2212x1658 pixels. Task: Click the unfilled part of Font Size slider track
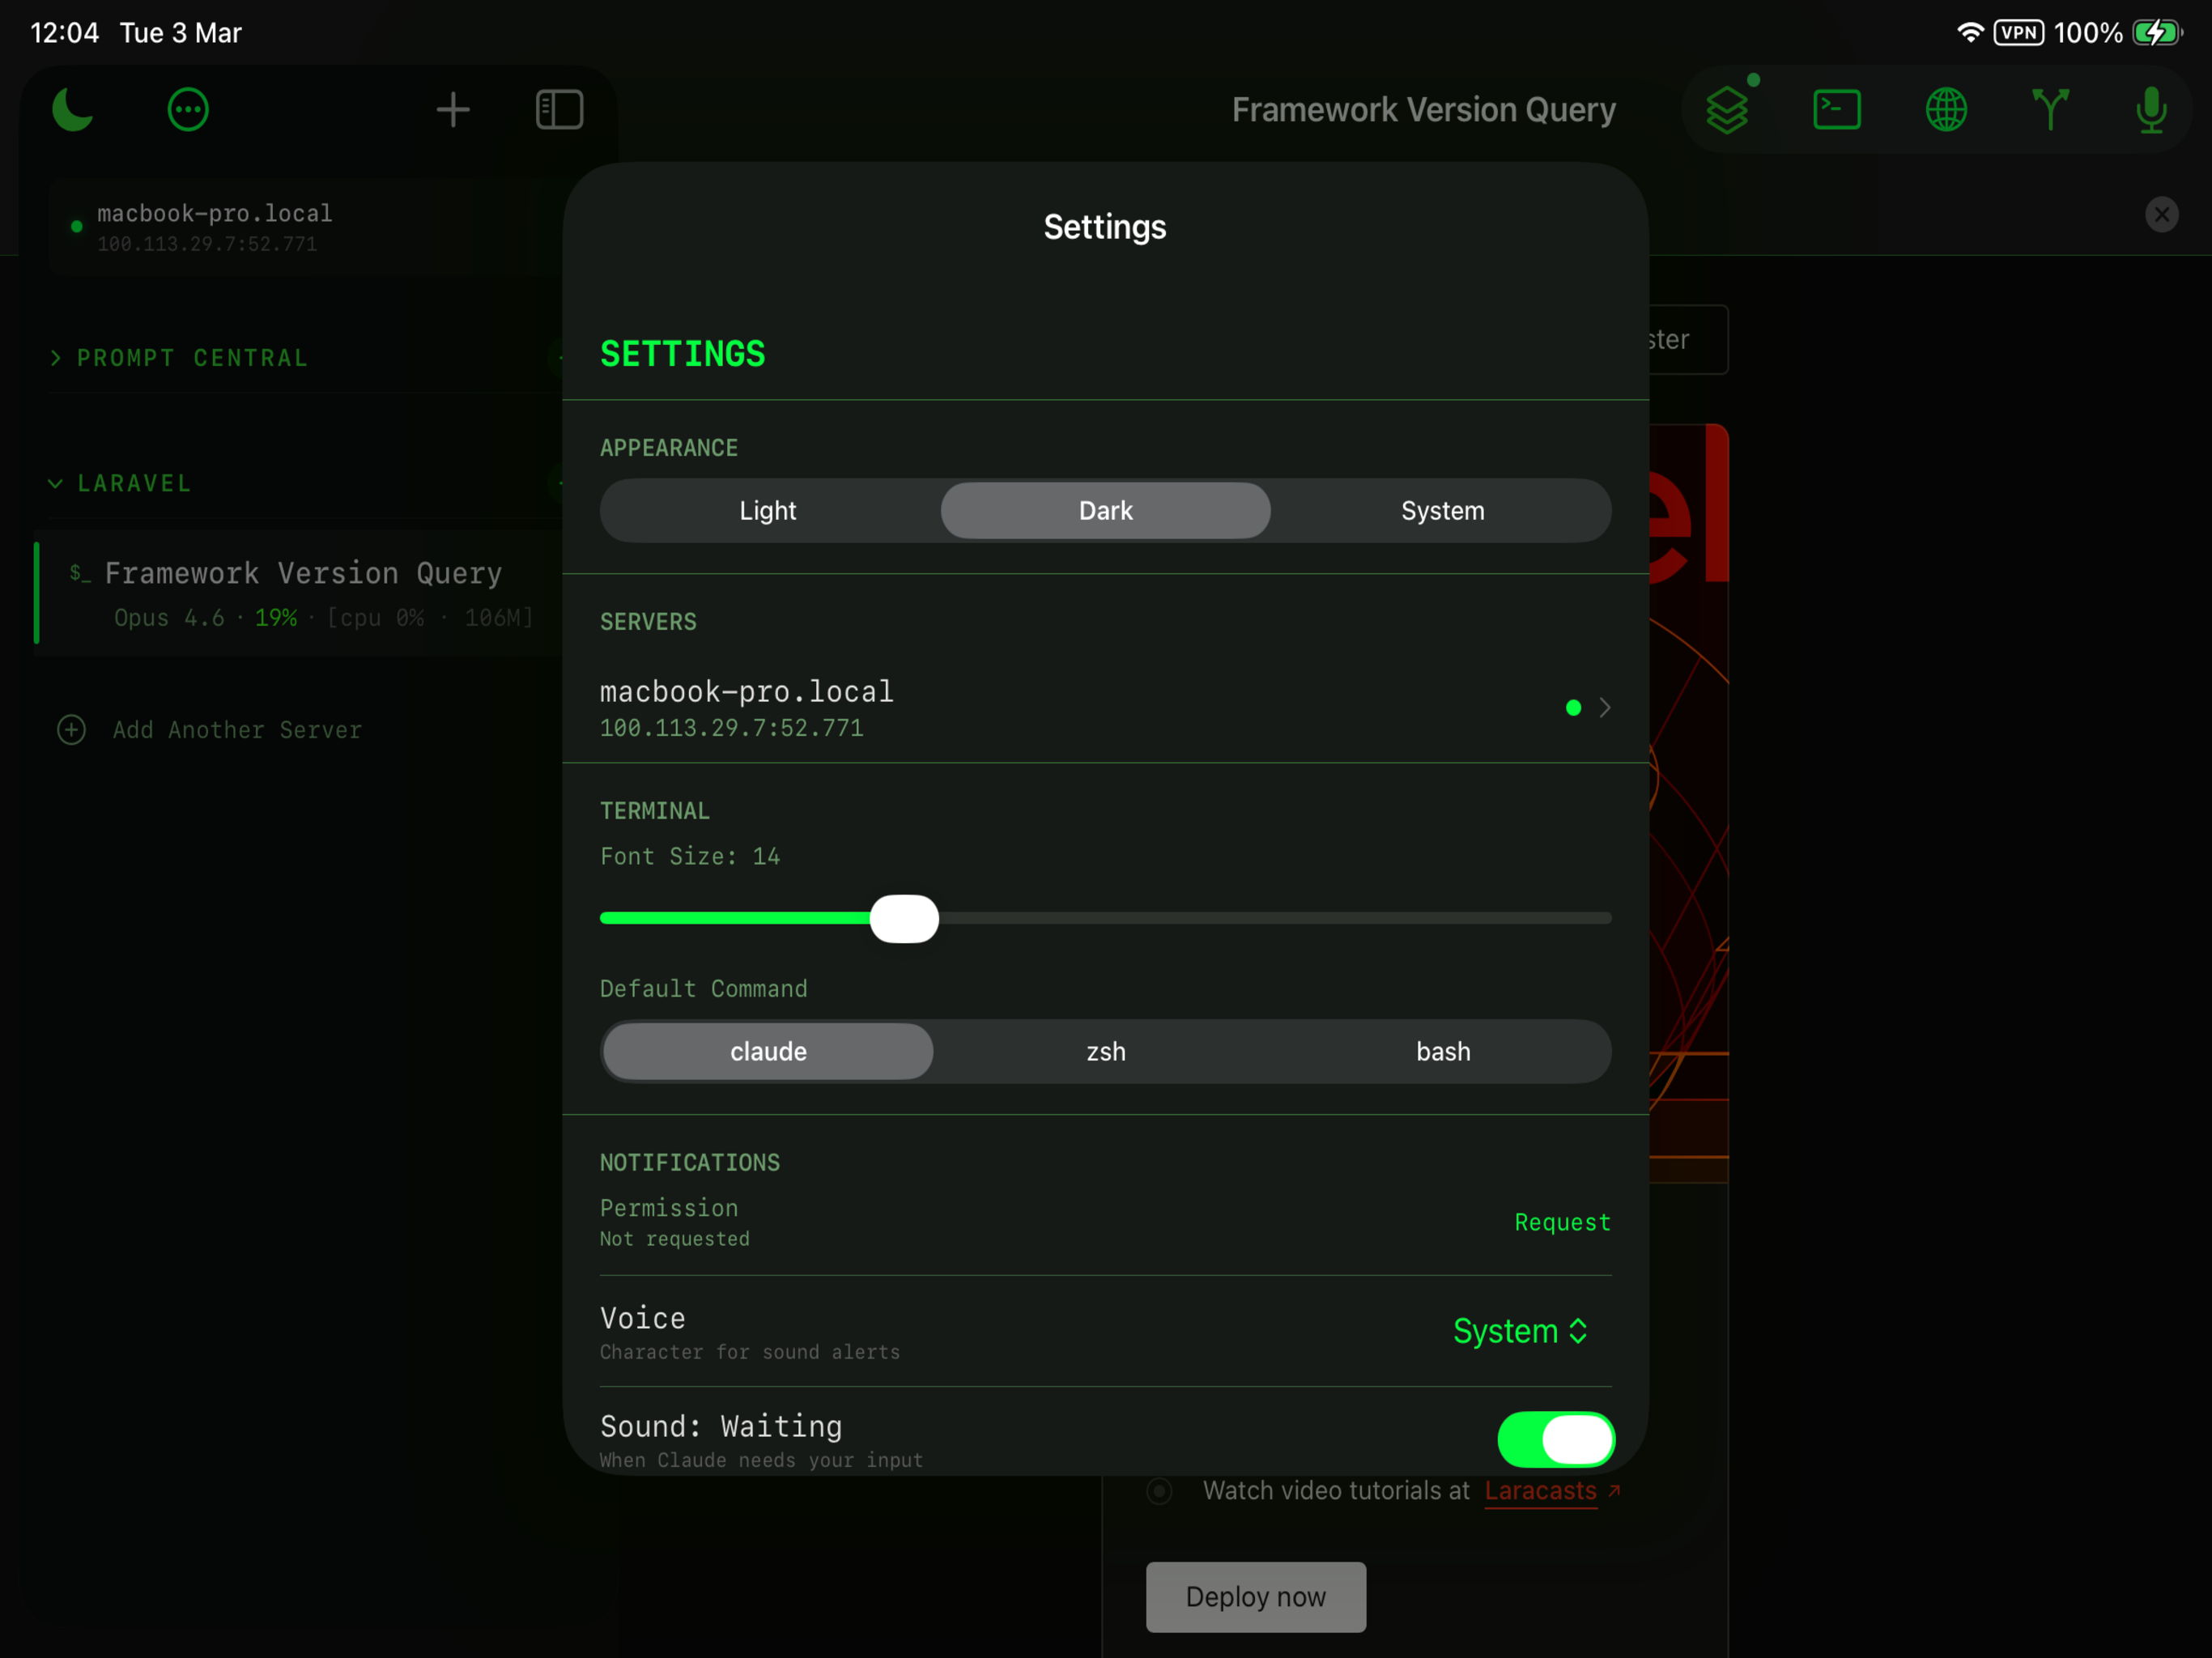pyautogui.click(x=1275, y=919)
